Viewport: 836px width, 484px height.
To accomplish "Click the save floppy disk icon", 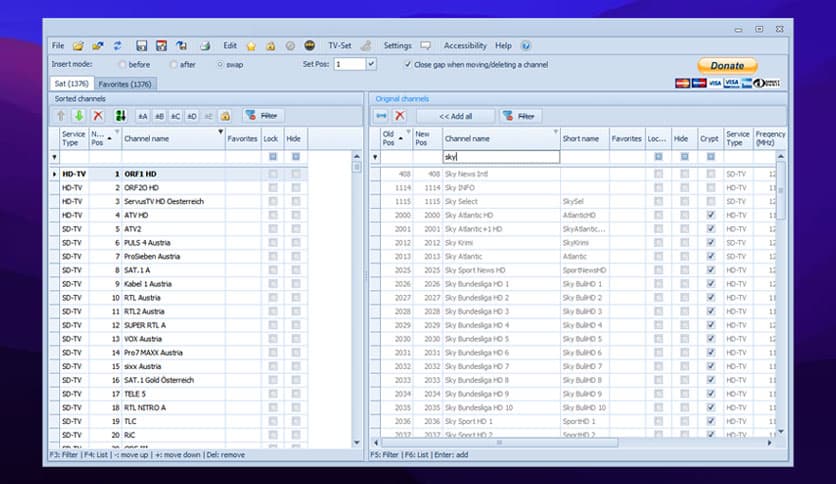I will click(142, 46).
